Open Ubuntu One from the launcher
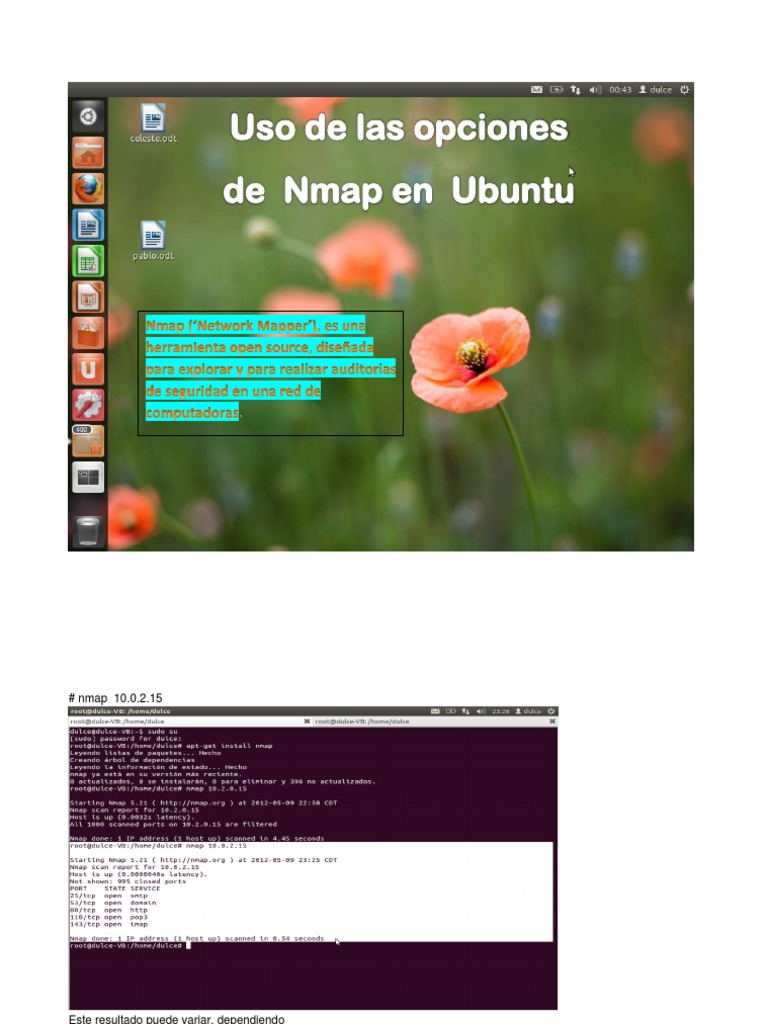Viewport: 768px width, 1024px height. [x=88, y=370]
